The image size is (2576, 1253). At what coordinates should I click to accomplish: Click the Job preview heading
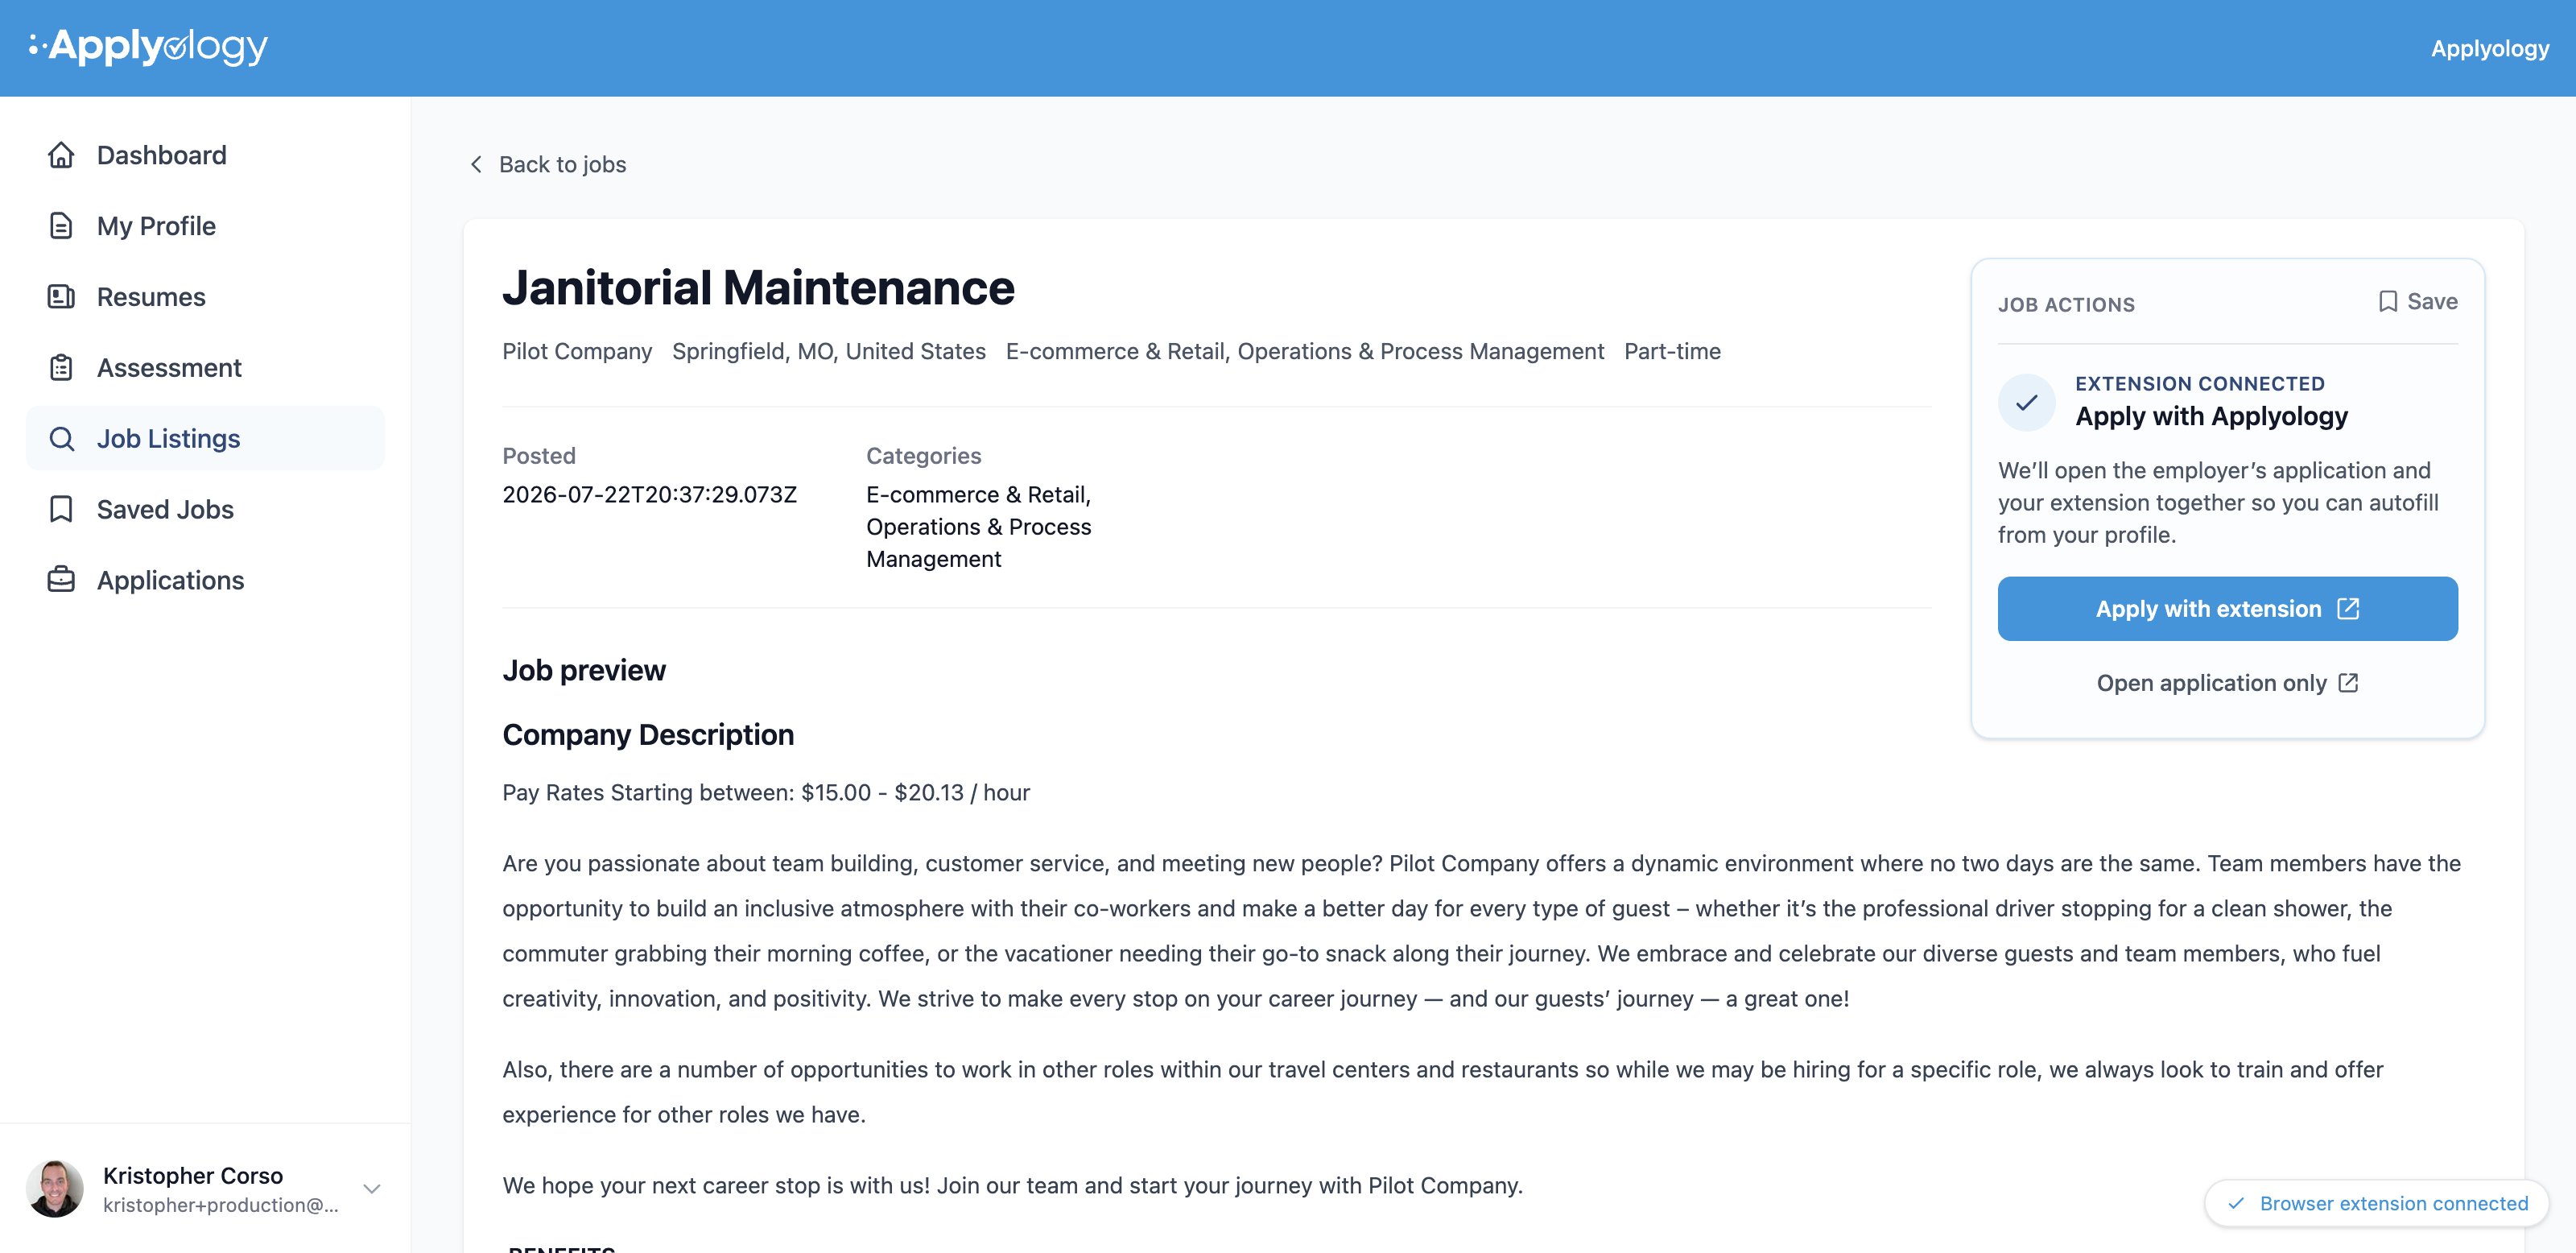click(x=584, y=670)
